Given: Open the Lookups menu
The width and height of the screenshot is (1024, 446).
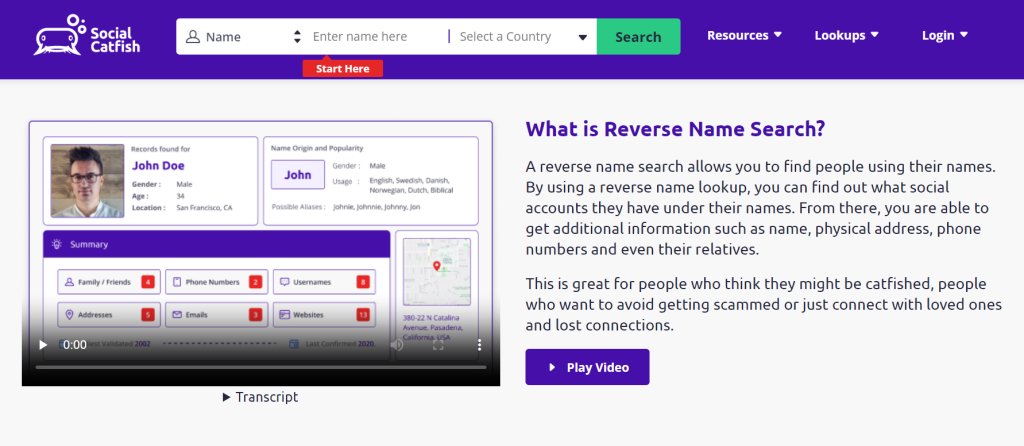Looking at the screenshot, I should [846, 35].
